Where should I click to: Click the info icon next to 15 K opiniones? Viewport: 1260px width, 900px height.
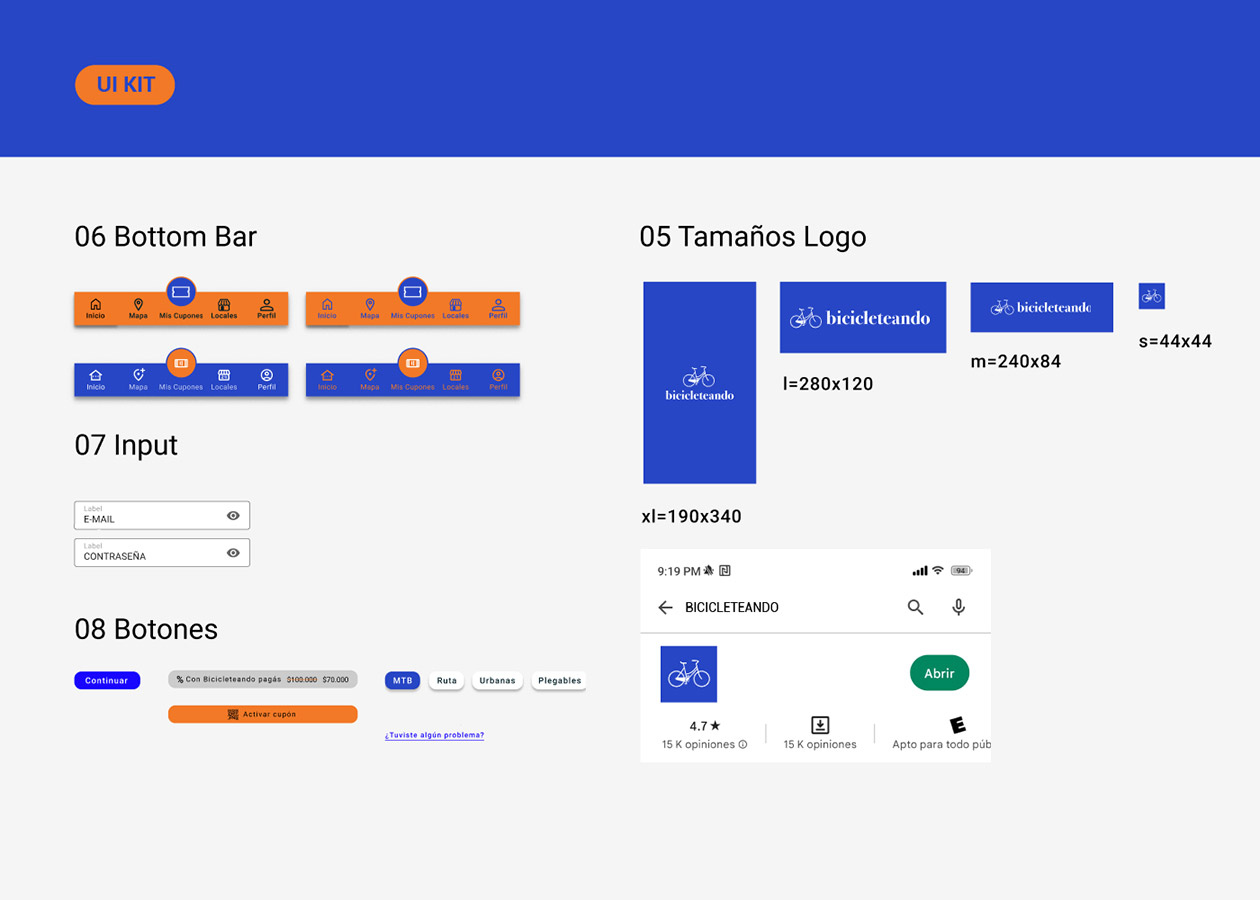(x=742, y=745)
